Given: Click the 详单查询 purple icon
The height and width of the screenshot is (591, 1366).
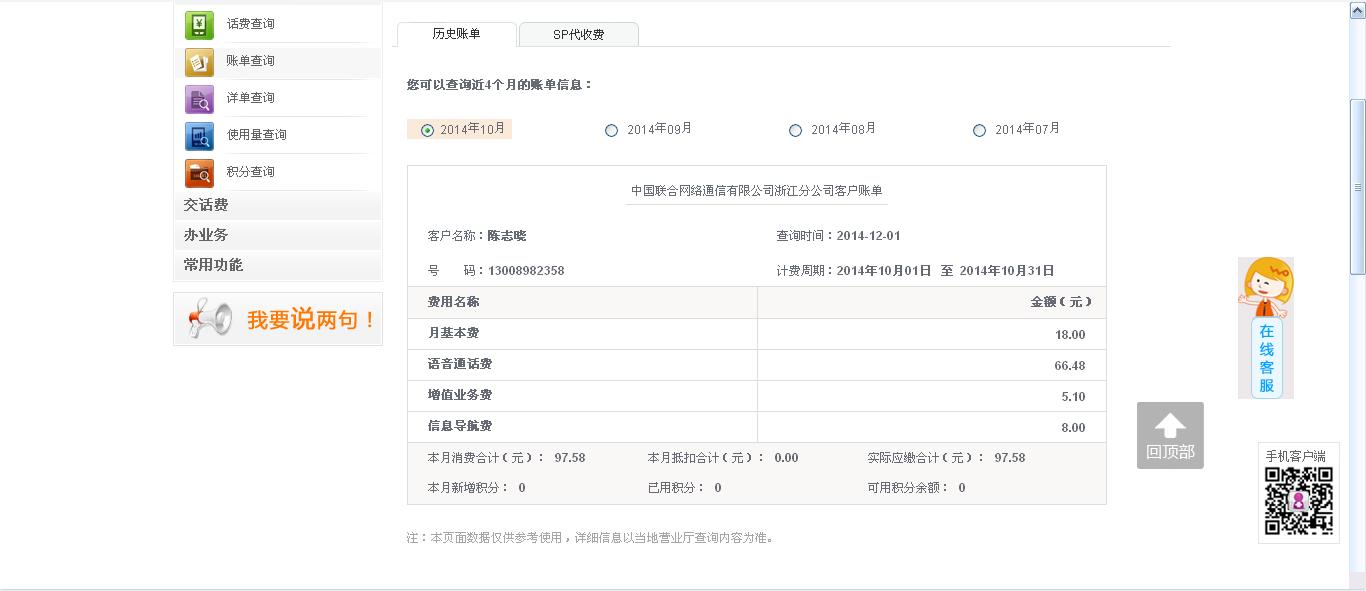Looking at the screenshot, I should point(199,99).
